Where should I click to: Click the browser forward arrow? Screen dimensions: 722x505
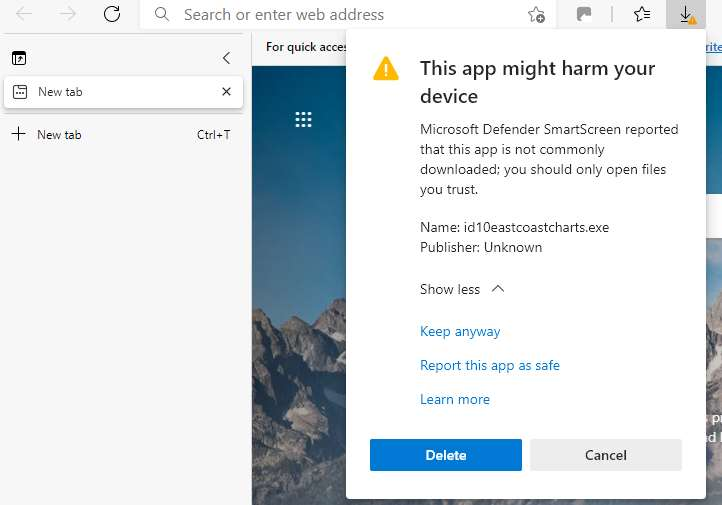coord(67,14)
